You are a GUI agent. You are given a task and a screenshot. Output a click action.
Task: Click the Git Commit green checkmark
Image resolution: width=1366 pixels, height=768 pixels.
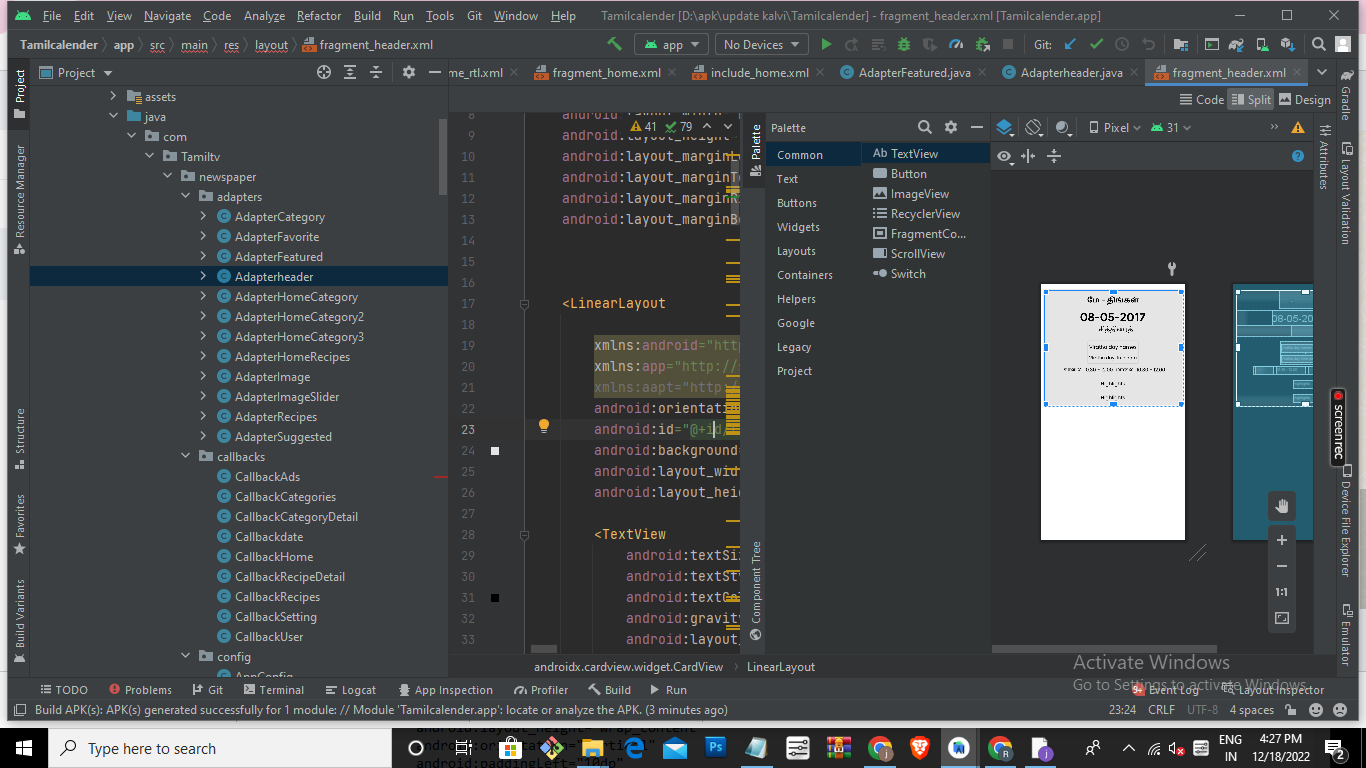coord(1096,45)
